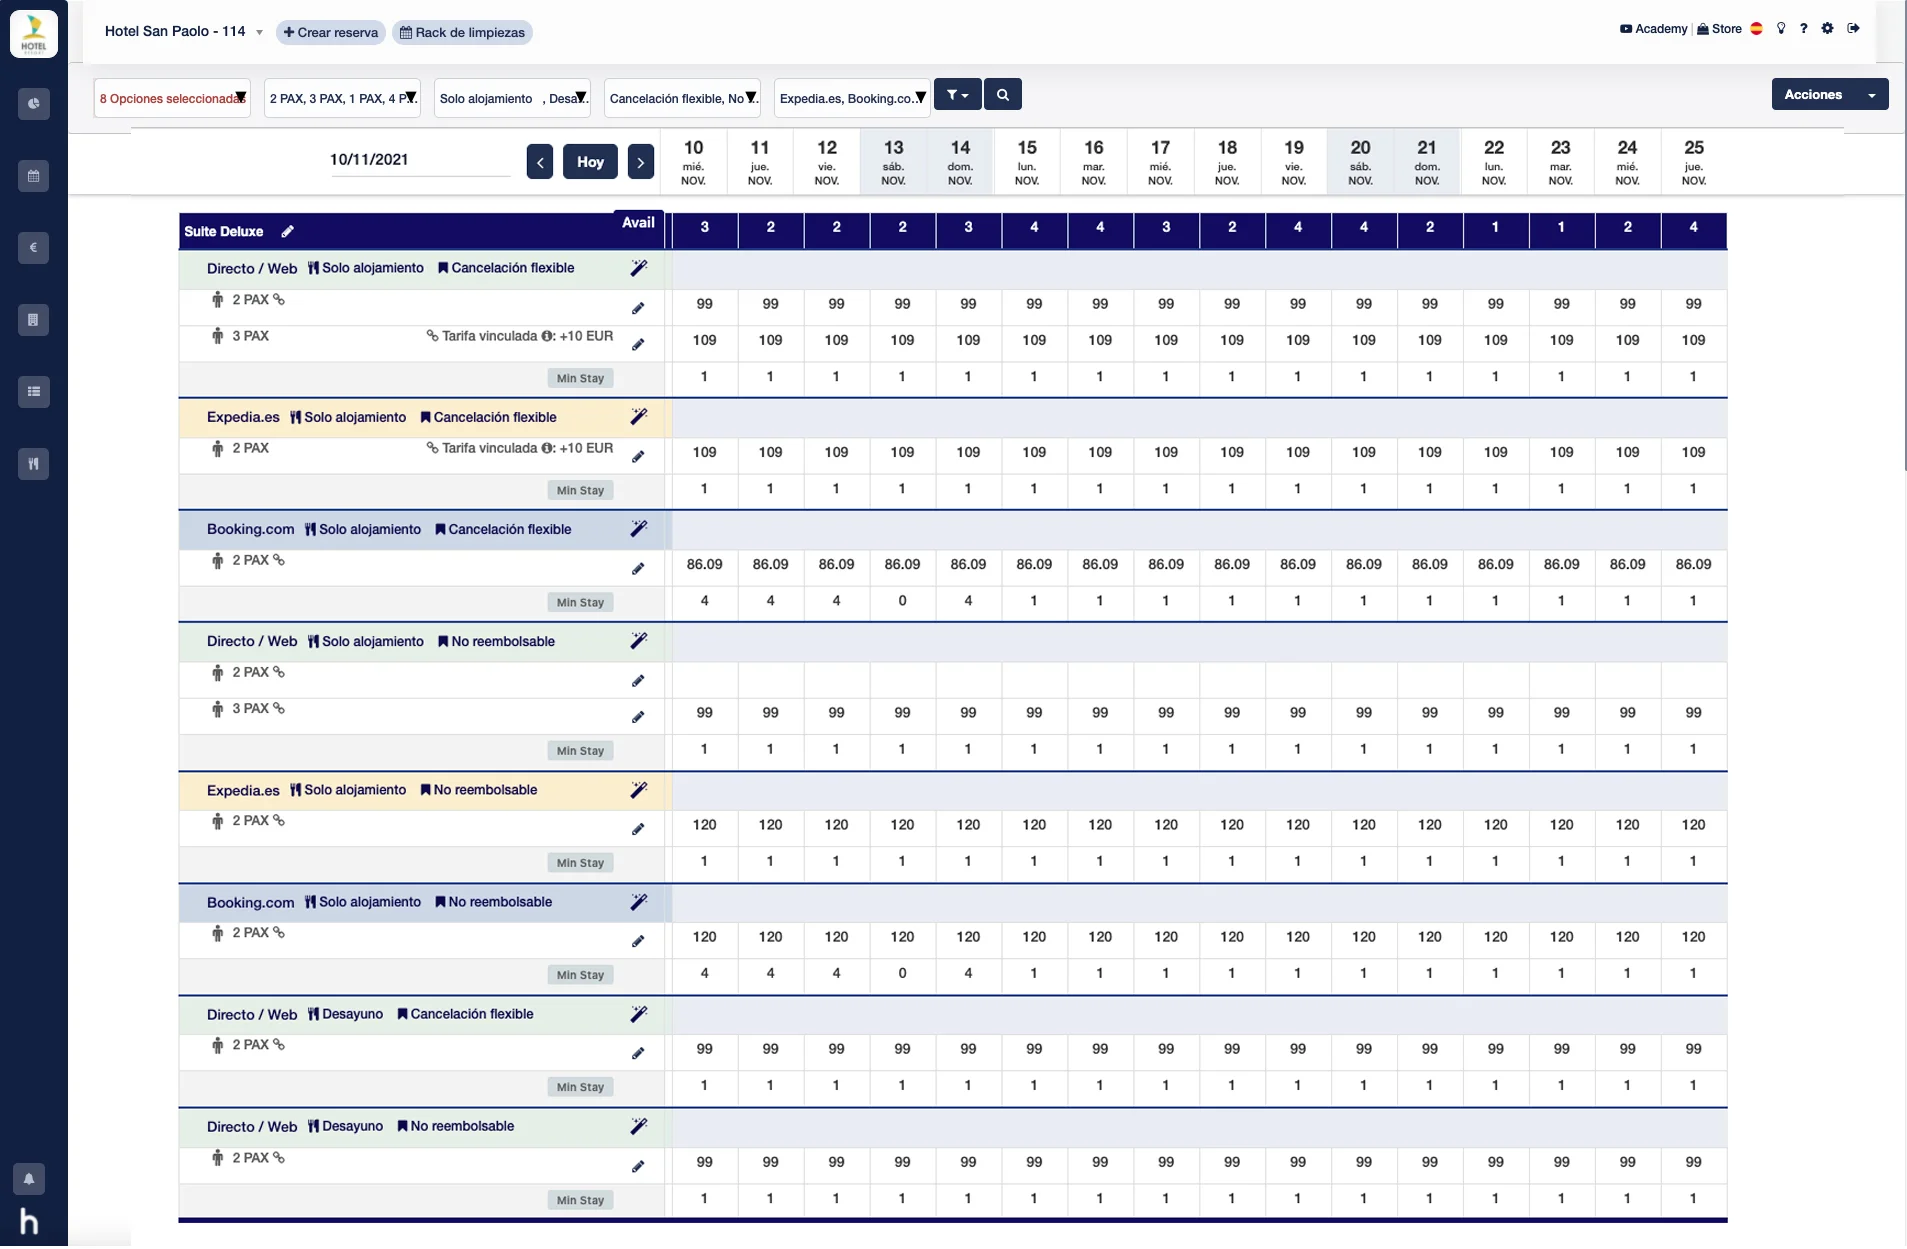
Task: Click magic wand for Expedia.es Cancelación flexible
Action: point(638,417)
